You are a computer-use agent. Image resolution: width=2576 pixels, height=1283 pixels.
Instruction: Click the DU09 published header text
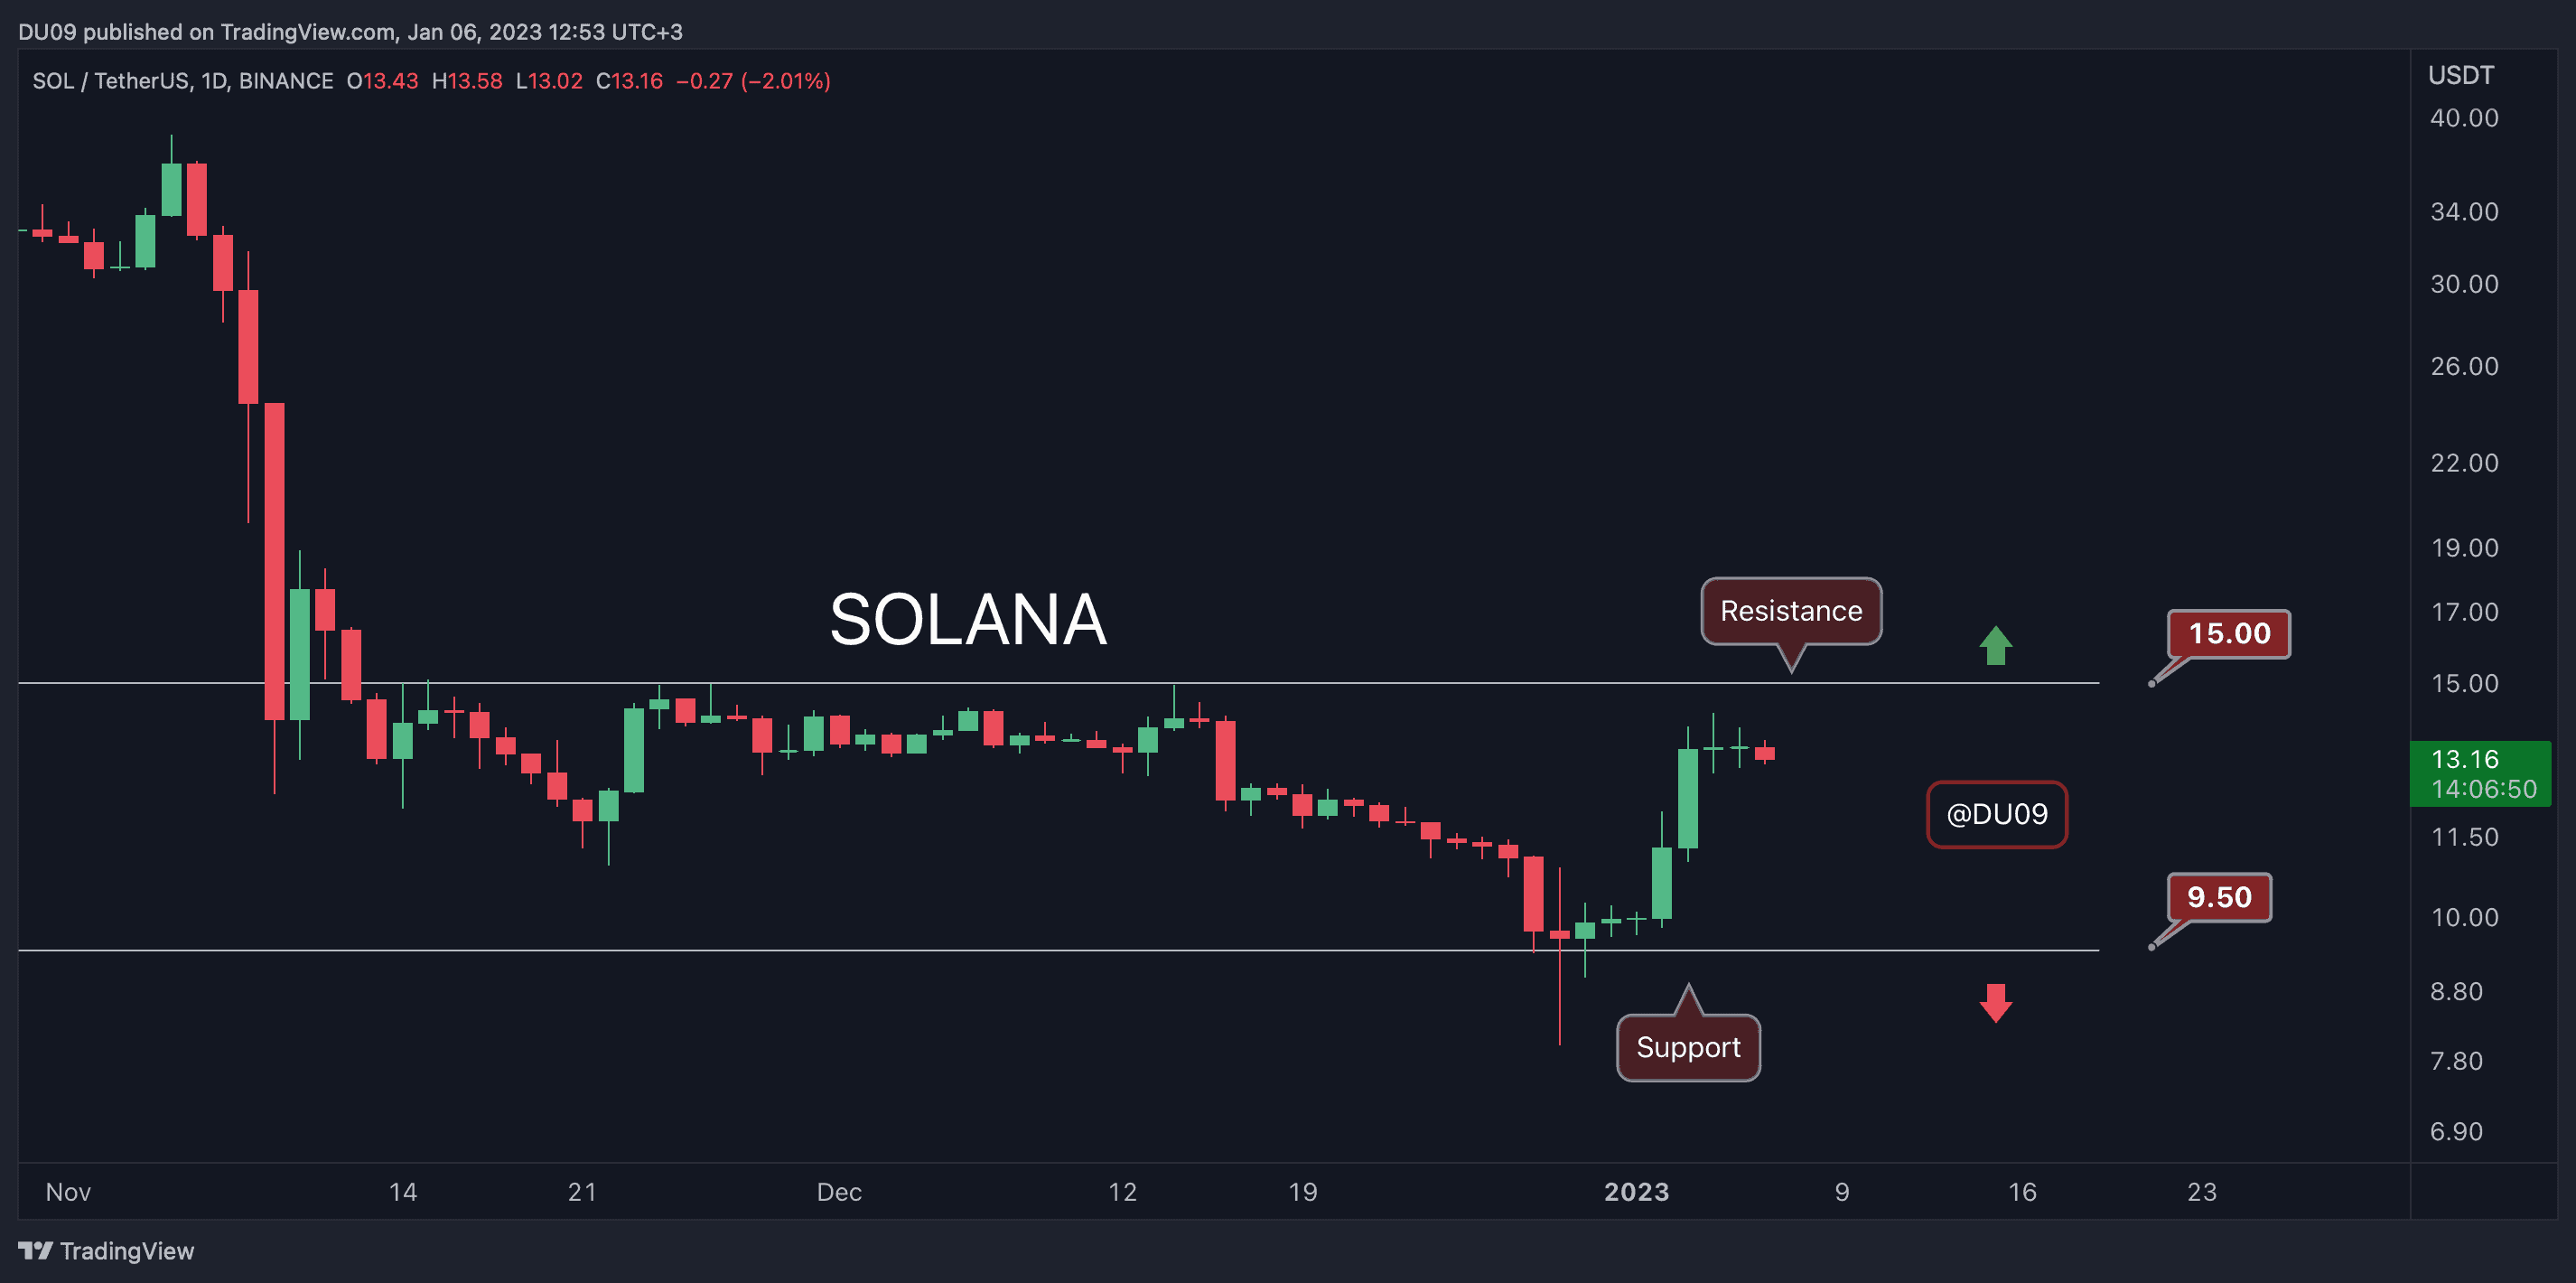[350, 32]
